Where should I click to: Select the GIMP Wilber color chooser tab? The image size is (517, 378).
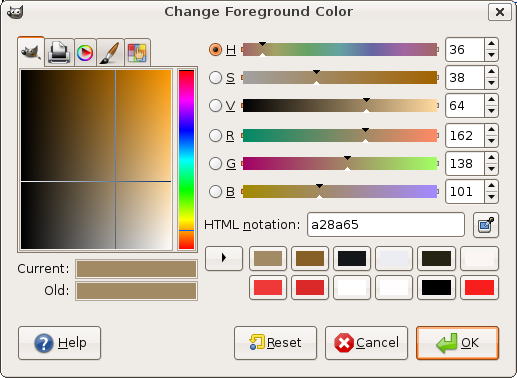31,52
